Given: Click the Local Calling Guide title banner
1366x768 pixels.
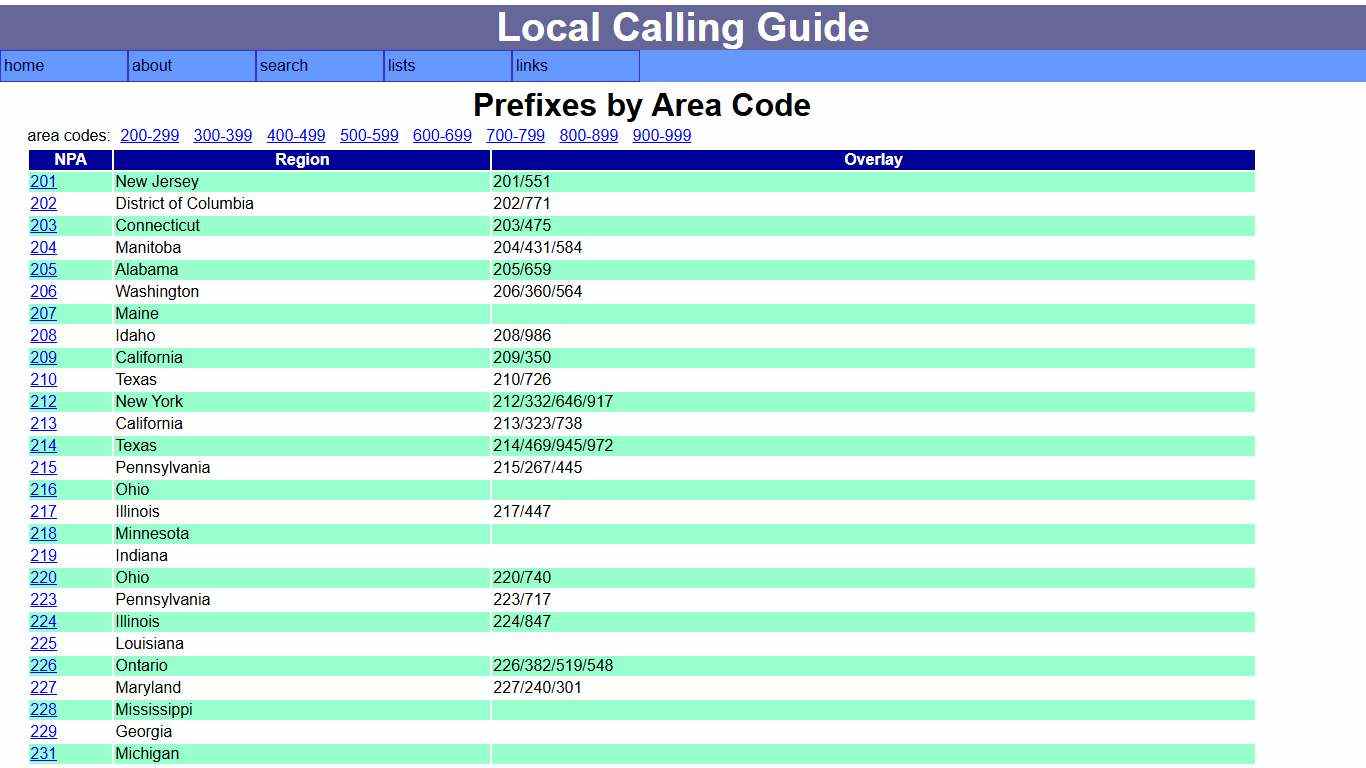Looking at the screenshot, I should pos(683,27).
